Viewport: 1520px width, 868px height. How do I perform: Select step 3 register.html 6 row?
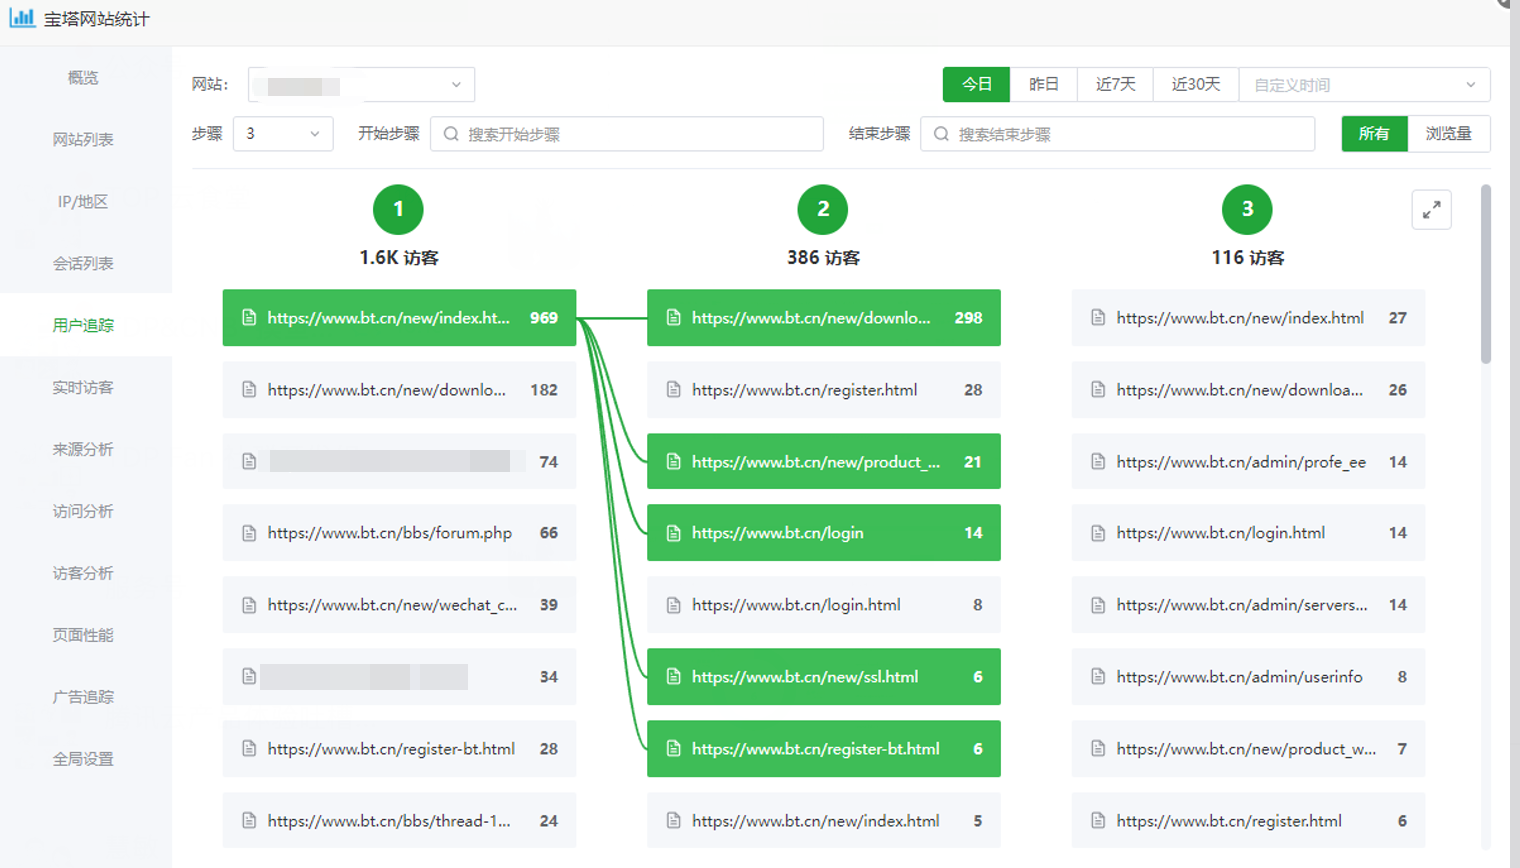coord(1248,821)
